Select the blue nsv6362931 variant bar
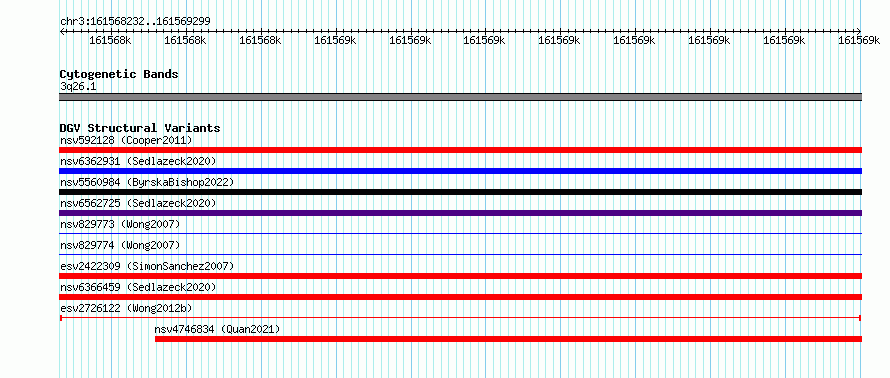 coord(460,171)
